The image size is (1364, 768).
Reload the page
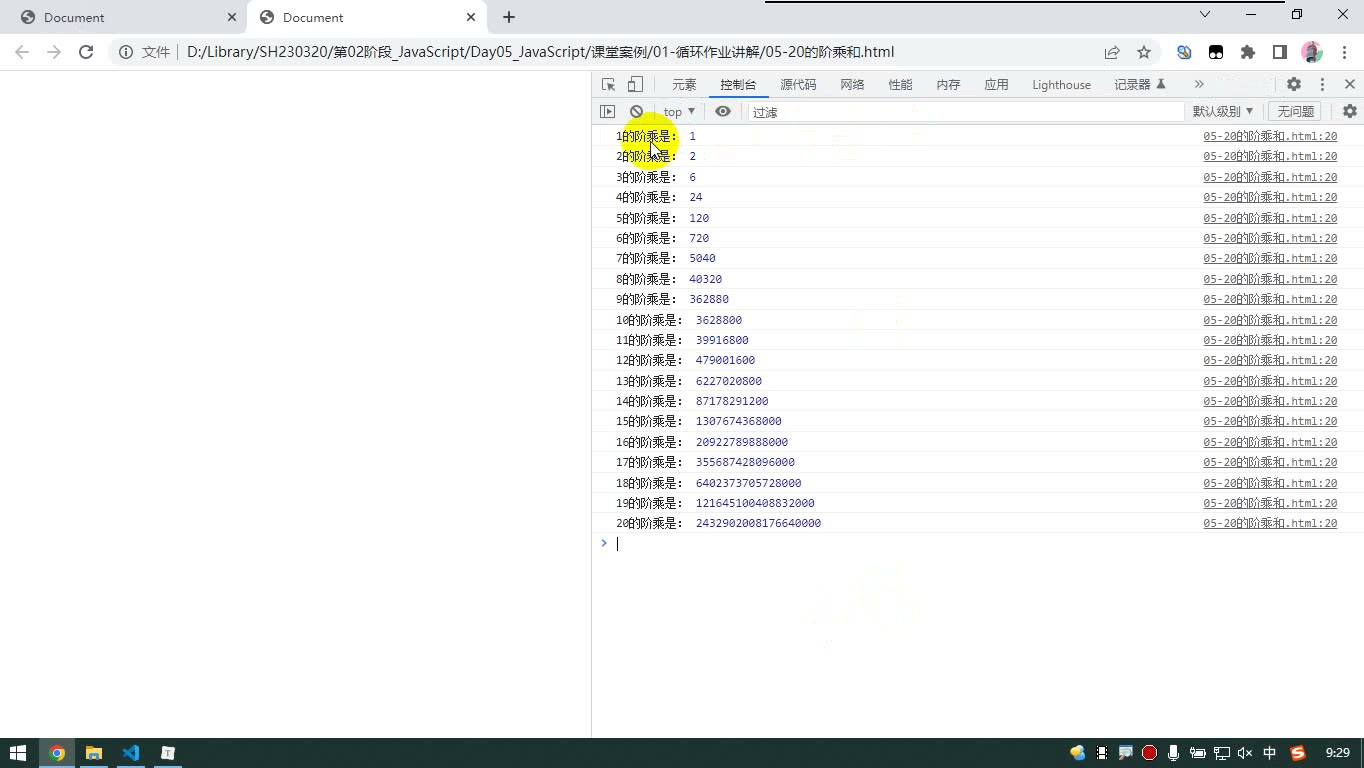[86, 52]
